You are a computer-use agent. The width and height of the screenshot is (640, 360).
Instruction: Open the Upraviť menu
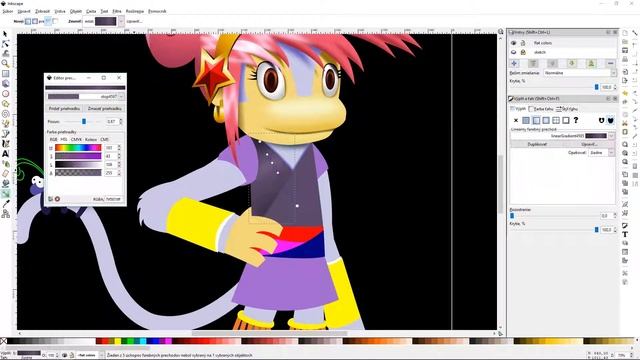pyautogui.click(x=24, y=11)
